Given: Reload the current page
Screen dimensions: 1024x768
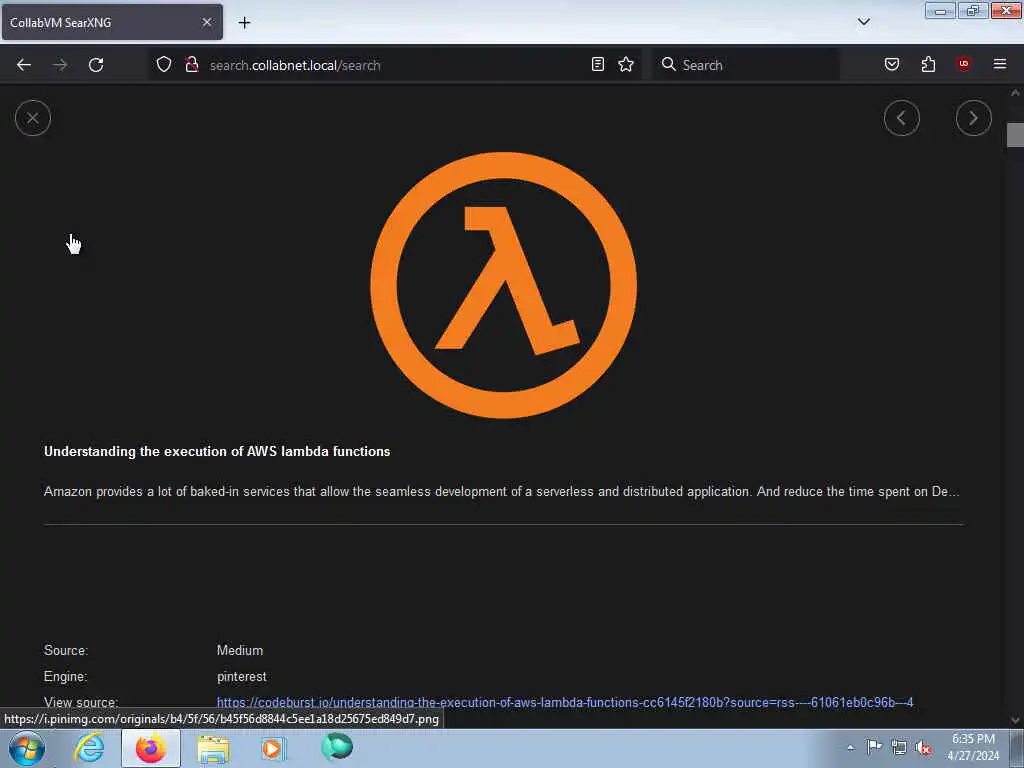Looking at the screenshot, I should [x=96, y=65].
